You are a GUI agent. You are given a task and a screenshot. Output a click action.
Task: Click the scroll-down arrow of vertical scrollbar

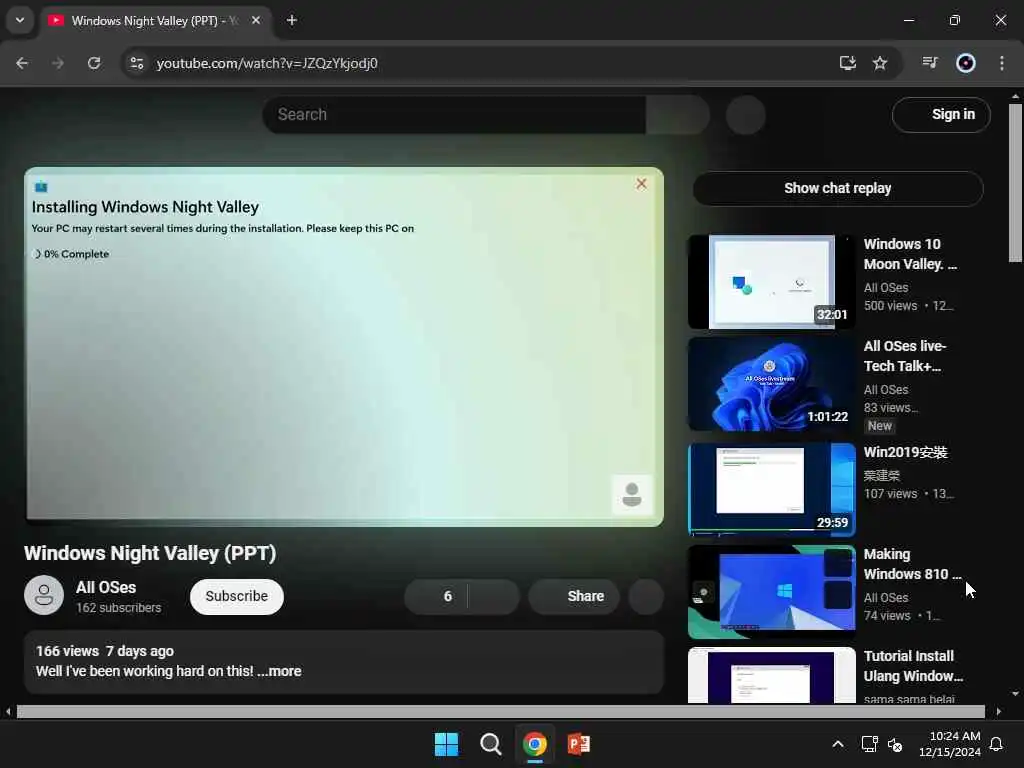coord(1015,694)
